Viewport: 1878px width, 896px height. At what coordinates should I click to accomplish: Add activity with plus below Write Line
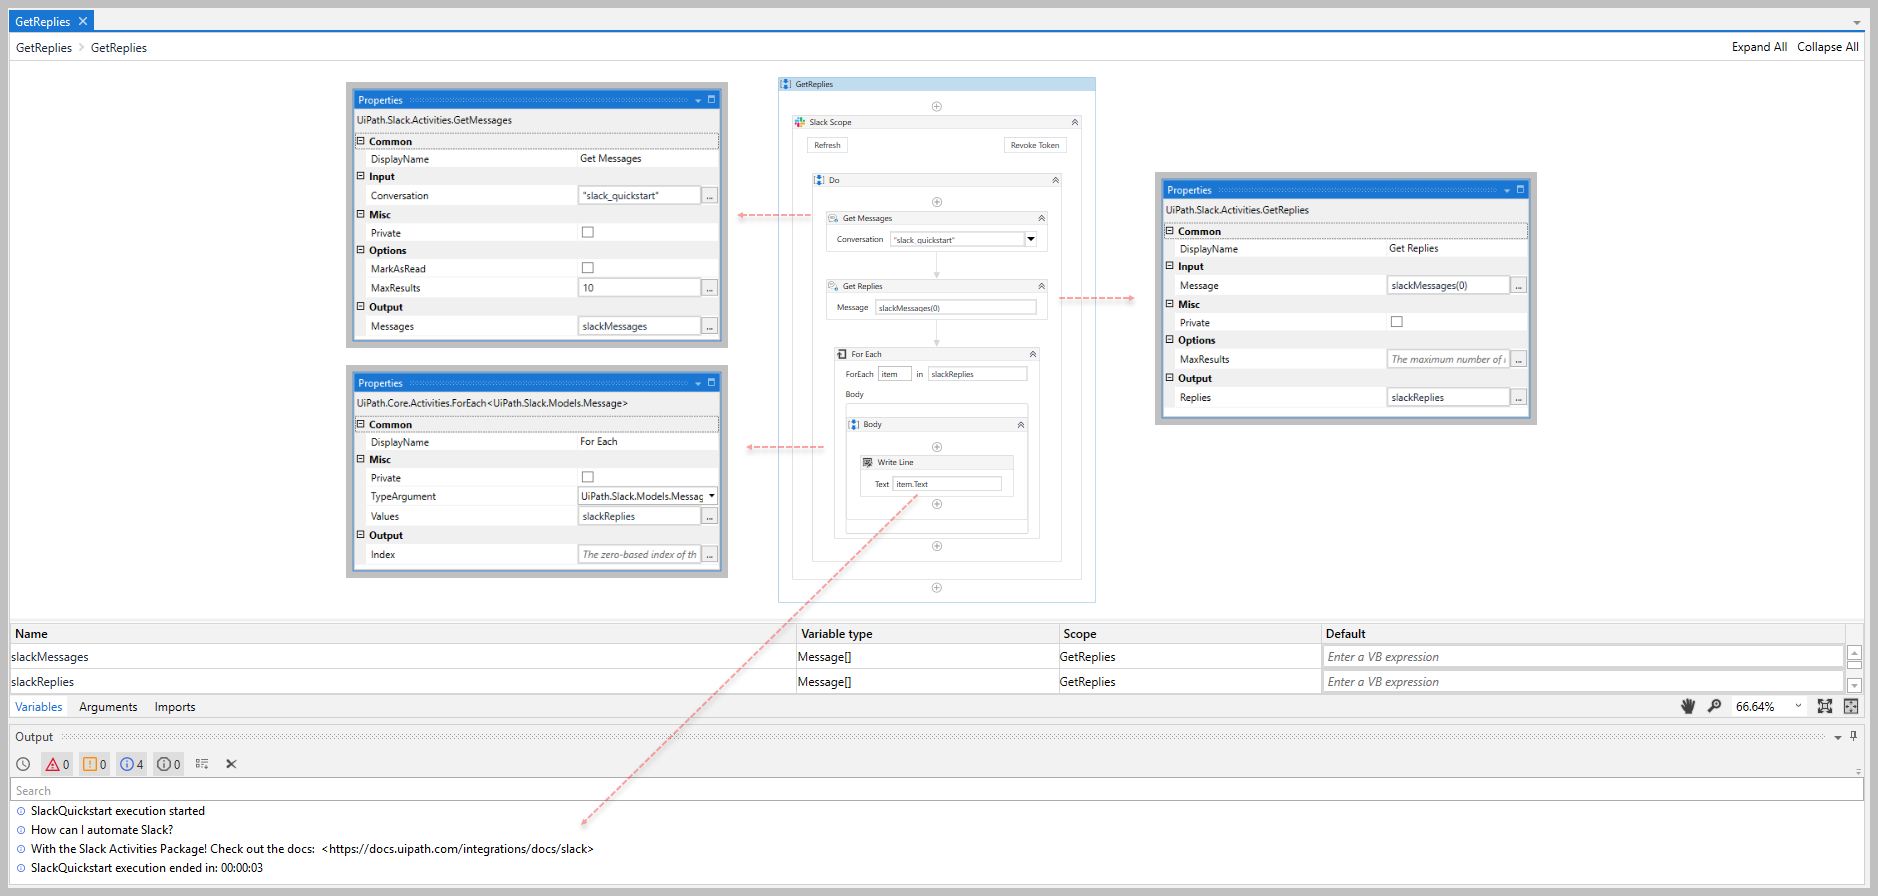point(937,504)
